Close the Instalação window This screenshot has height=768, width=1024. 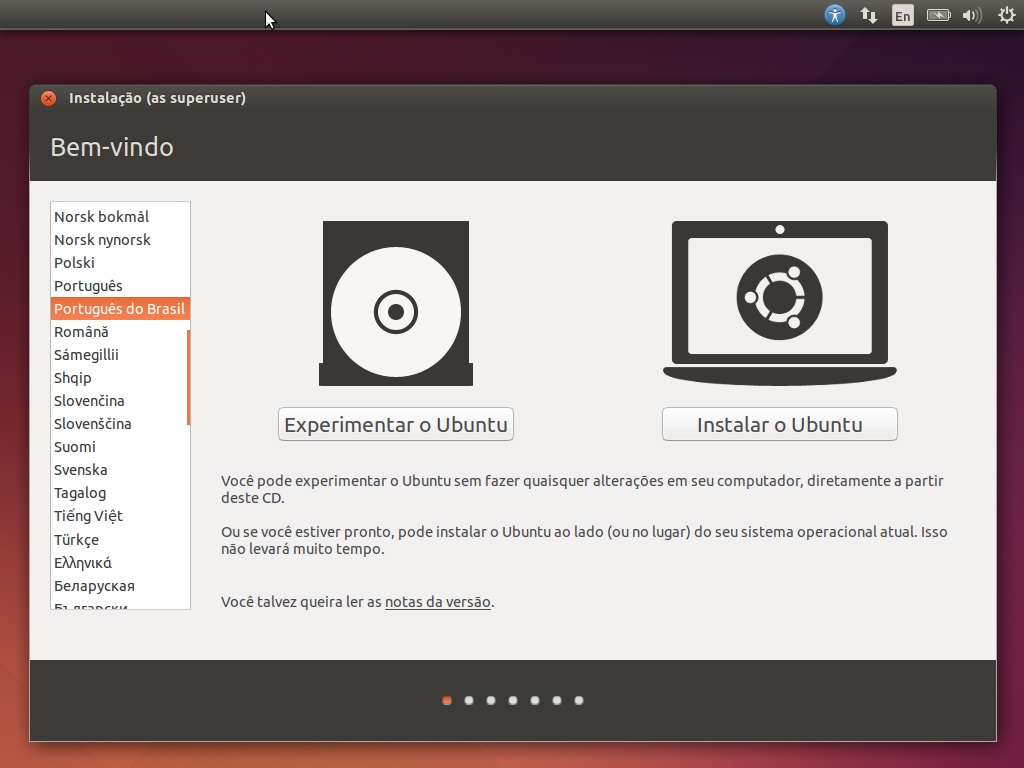click(48, 98)
